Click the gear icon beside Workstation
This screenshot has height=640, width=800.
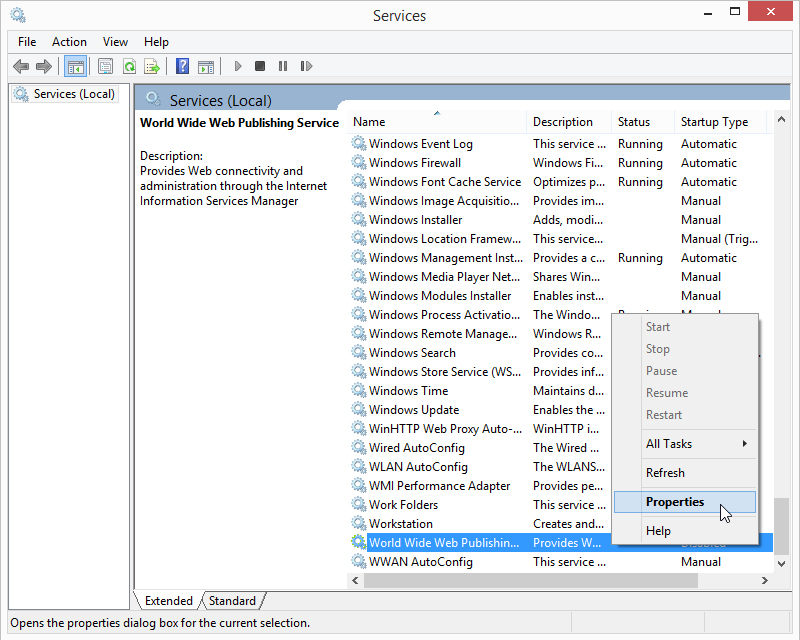click(x=359, y=523)
